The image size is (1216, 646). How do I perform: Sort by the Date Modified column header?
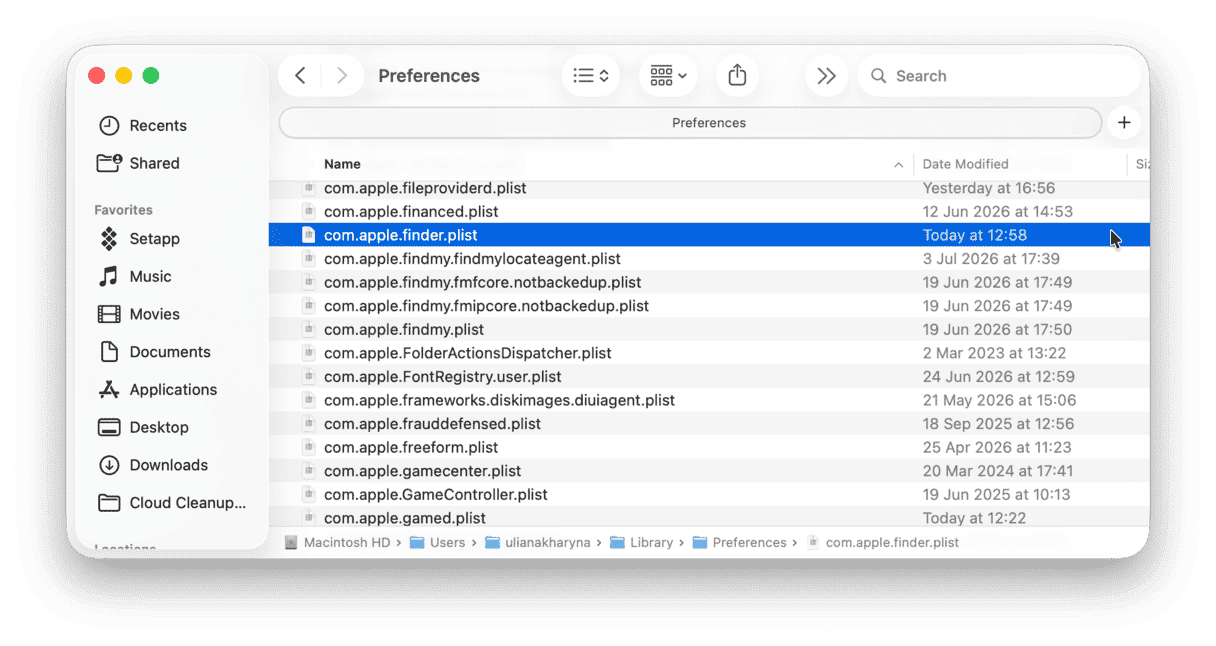coord(965,164)
